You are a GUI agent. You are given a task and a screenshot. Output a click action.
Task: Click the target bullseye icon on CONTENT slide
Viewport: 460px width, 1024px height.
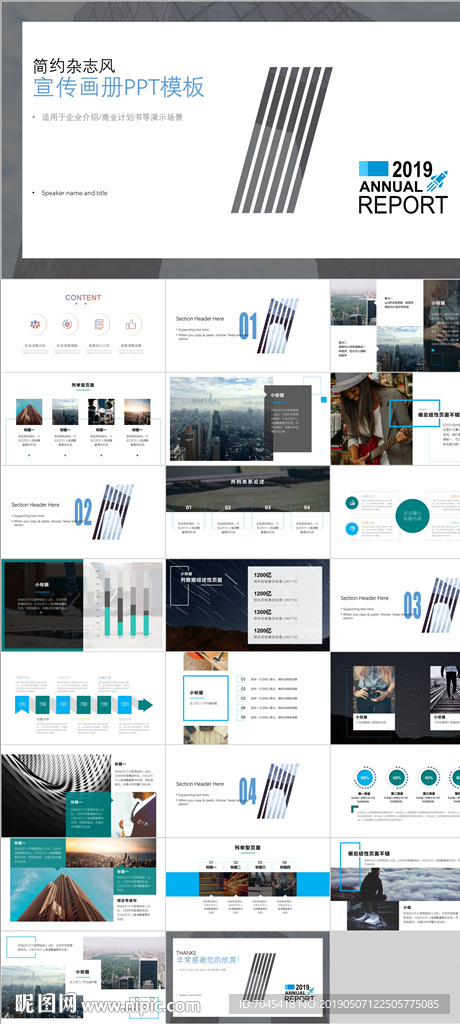[x=67, y=324]
